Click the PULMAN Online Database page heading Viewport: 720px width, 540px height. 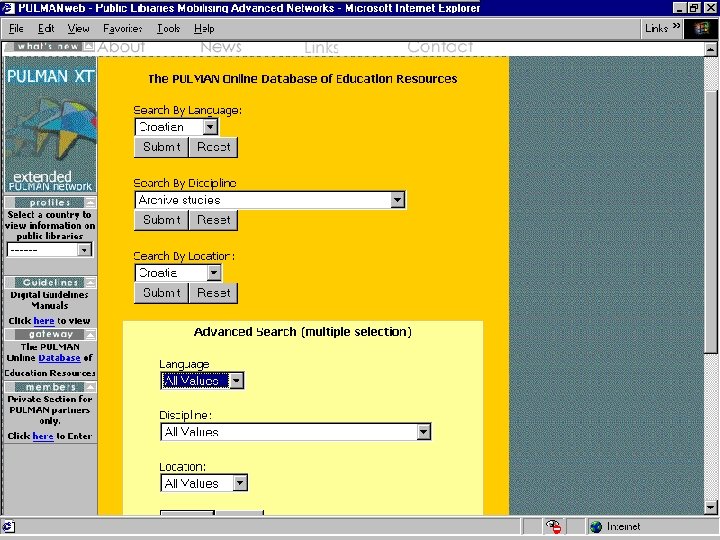[303, 79]
